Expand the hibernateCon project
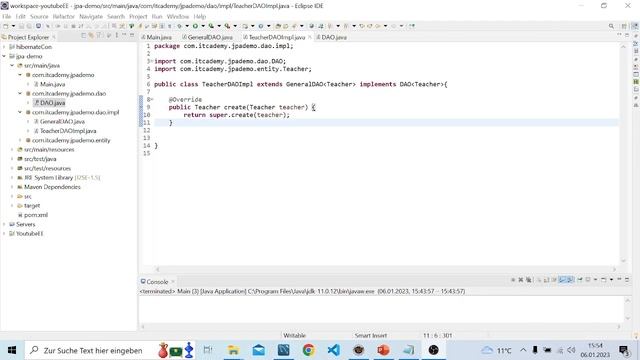This screenshot has height=360, width=640. [x=4, y=47]
